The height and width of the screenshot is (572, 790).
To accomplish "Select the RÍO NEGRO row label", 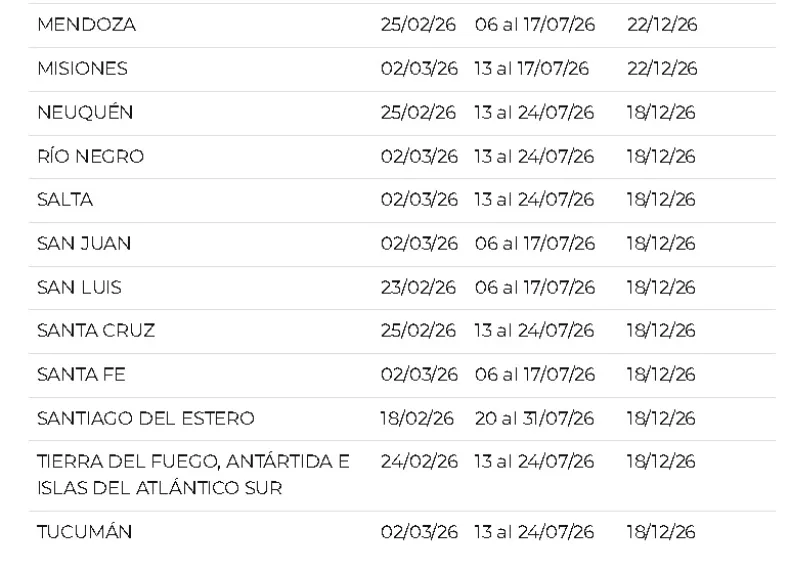I will point(90,157).
